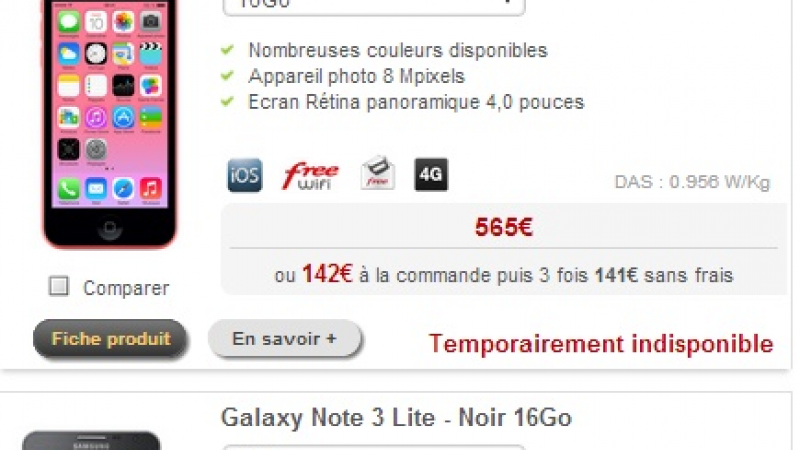Click green checkmark beside Ecran Rétina panoramique
This screenshot has height=450, width=800.
pos(227,102)
